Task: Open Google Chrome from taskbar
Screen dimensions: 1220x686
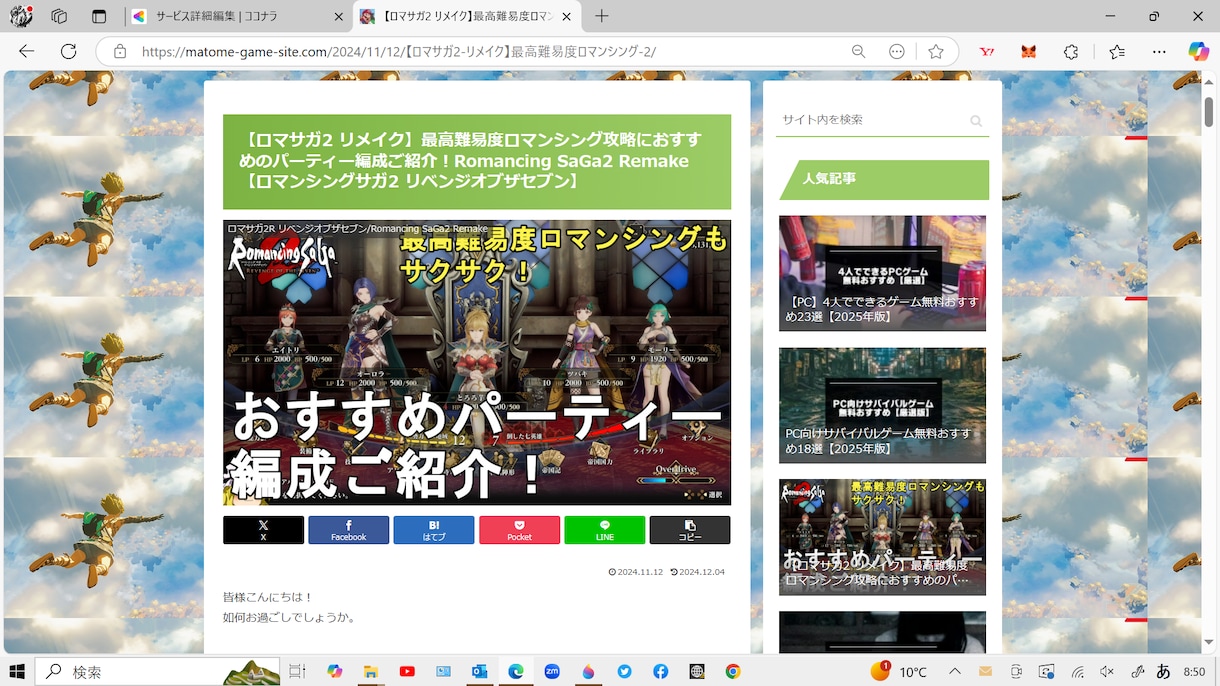Action: (733, 671)
